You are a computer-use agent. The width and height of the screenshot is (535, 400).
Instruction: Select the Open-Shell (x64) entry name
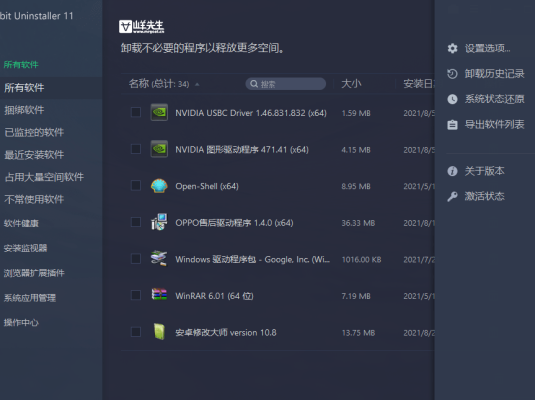[x=207, y=186]
